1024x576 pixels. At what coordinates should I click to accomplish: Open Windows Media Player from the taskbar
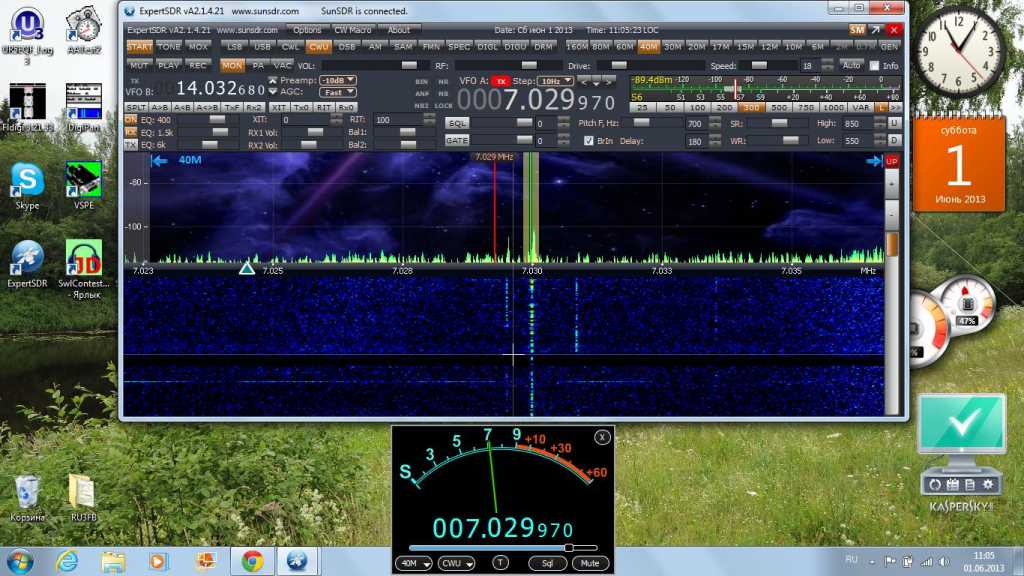pos(158,561)
